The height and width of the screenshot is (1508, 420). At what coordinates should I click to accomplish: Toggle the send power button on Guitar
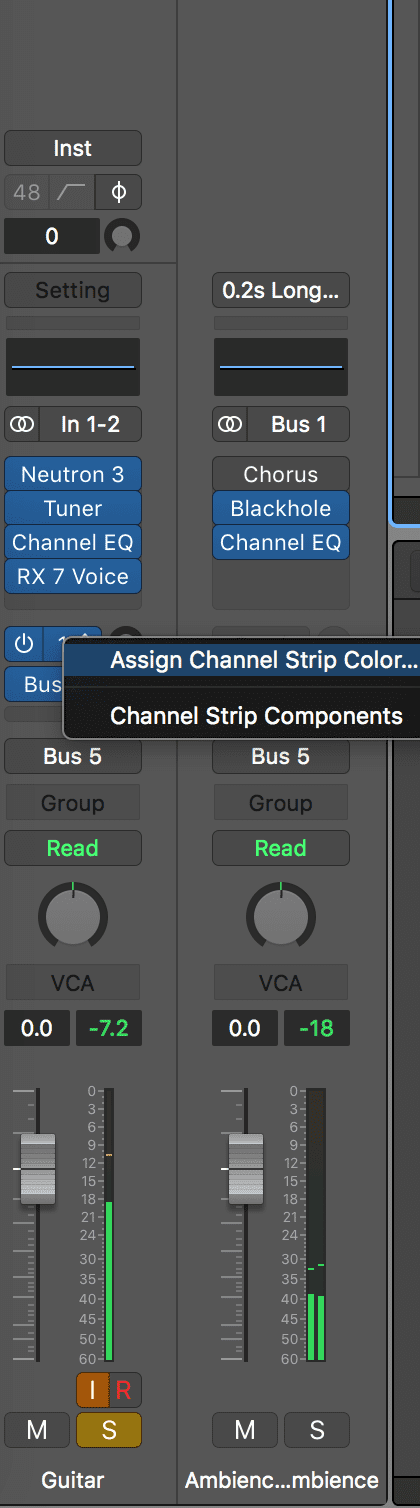click(x=22, y=642)
